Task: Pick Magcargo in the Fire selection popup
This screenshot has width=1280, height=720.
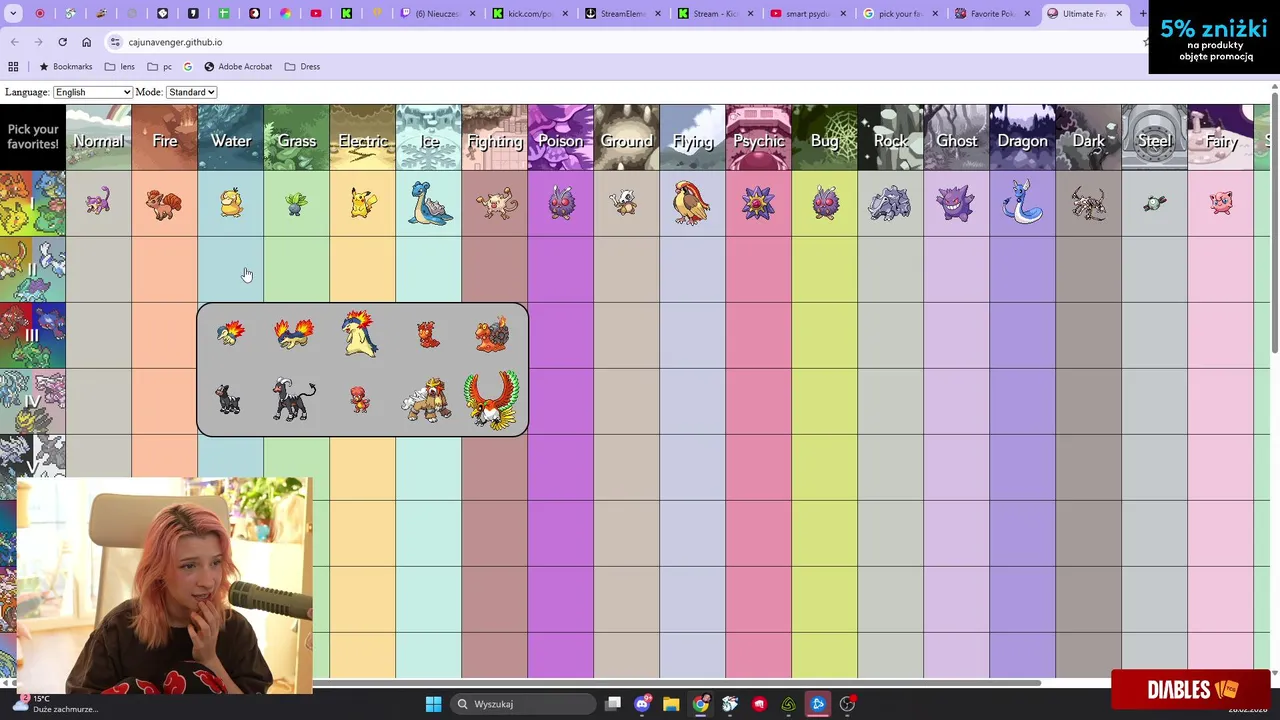Action: (492, 335)
